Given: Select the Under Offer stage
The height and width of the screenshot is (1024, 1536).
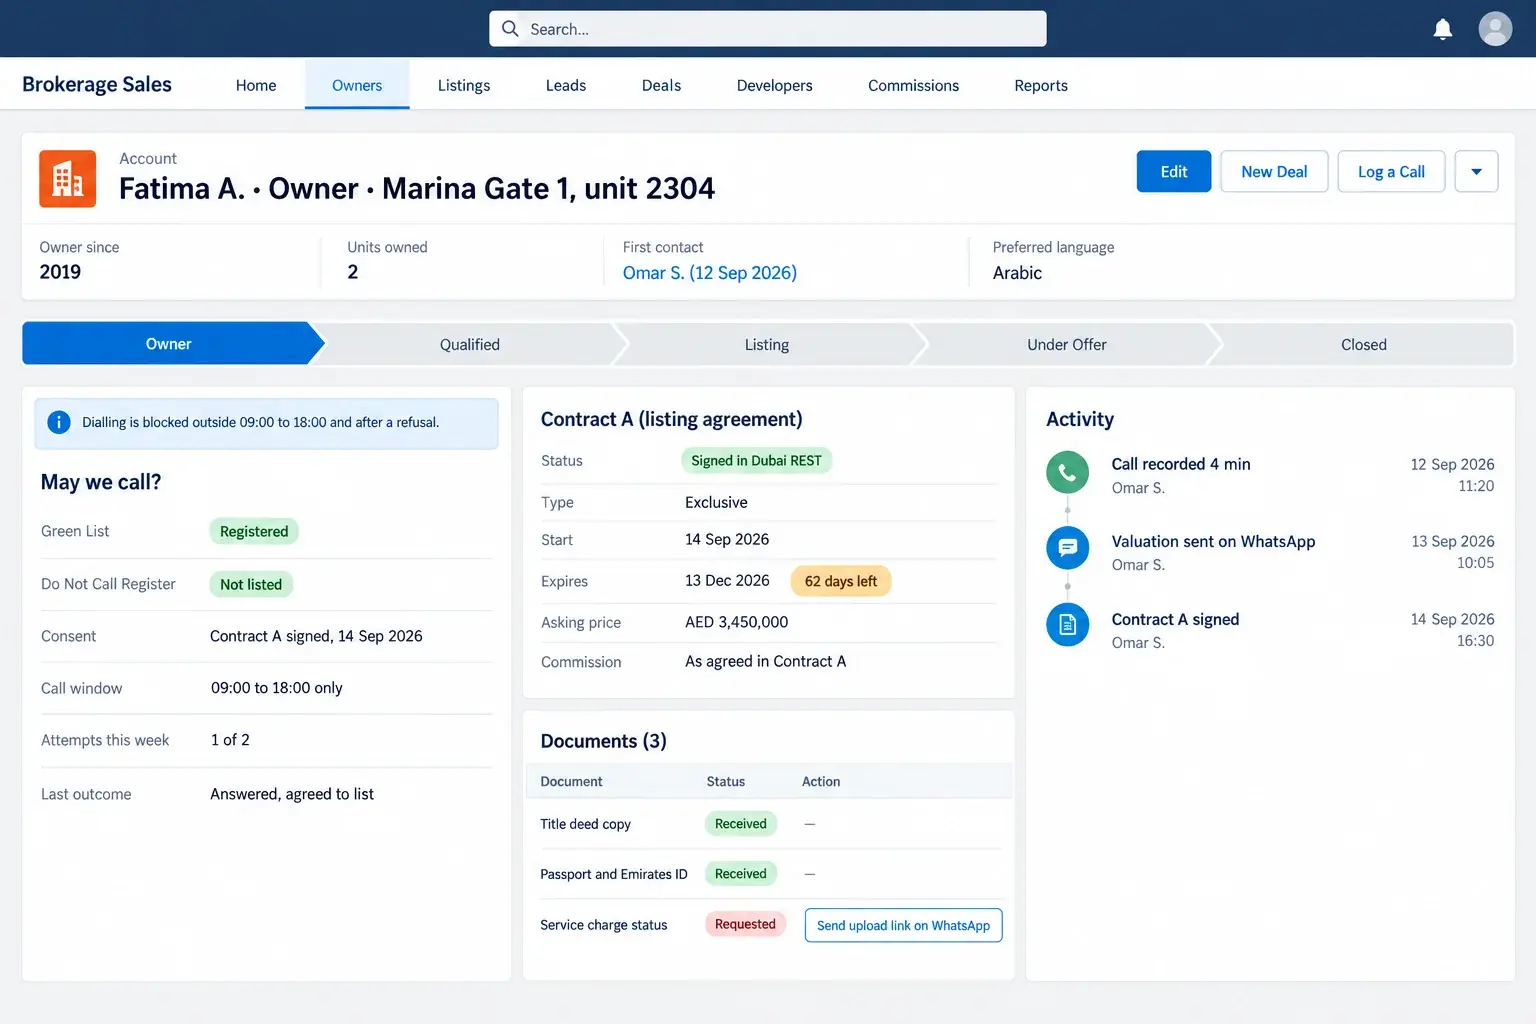Looking at the screenshot, I should tap(1067, 344).
